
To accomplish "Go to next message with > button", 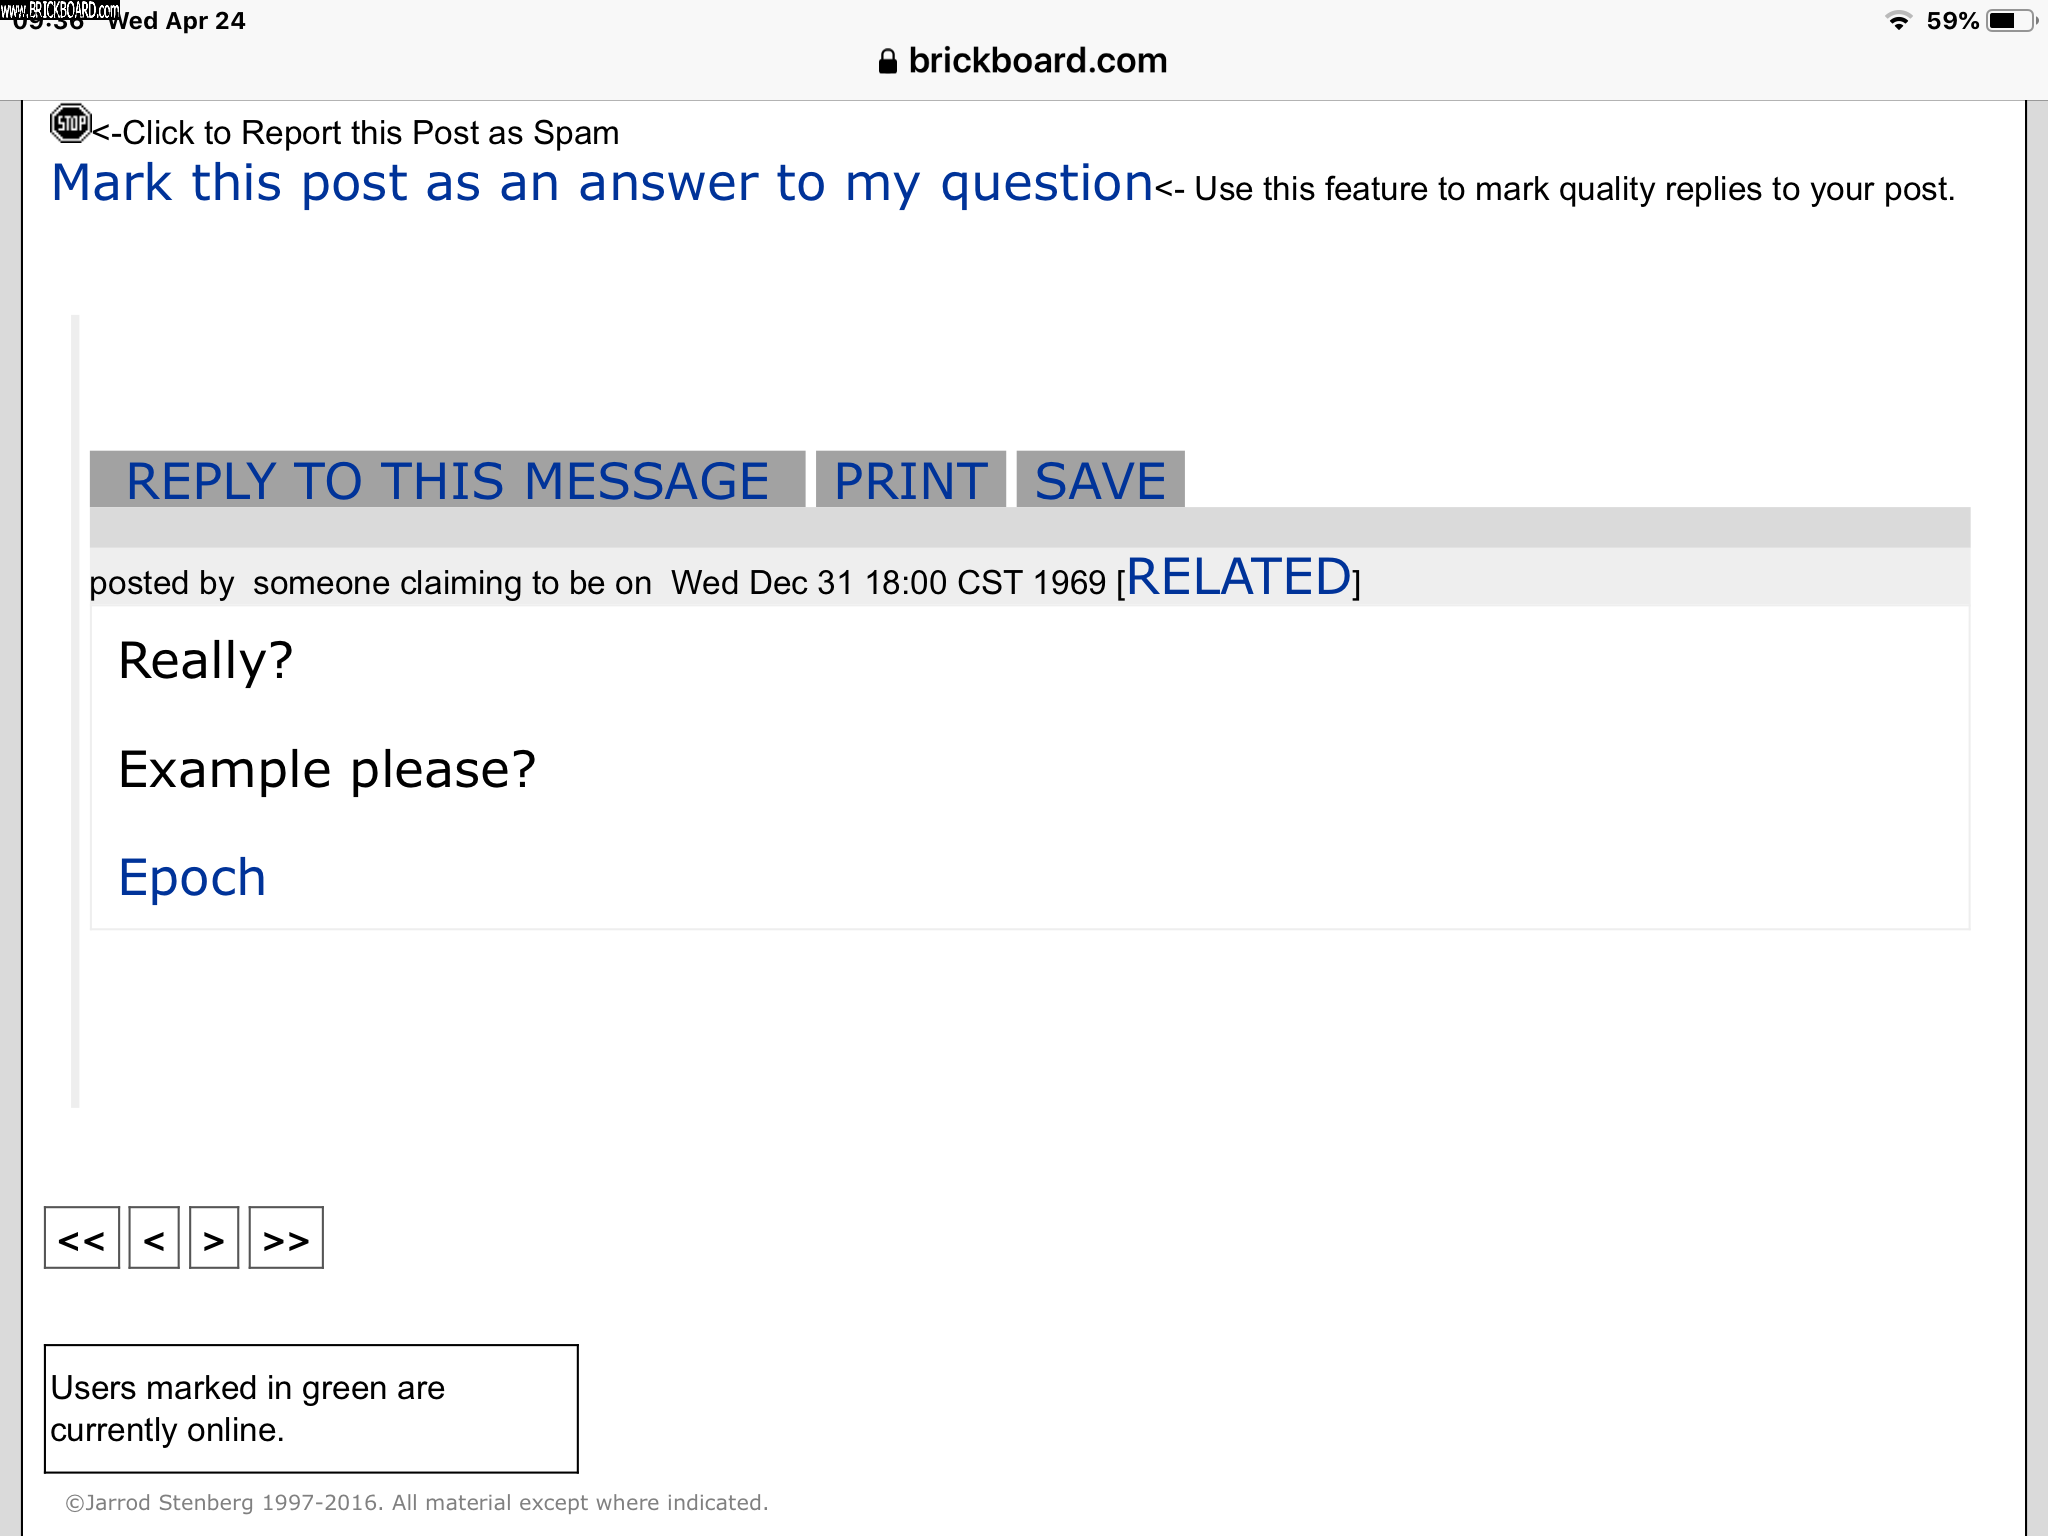I will coord(214,1238).
